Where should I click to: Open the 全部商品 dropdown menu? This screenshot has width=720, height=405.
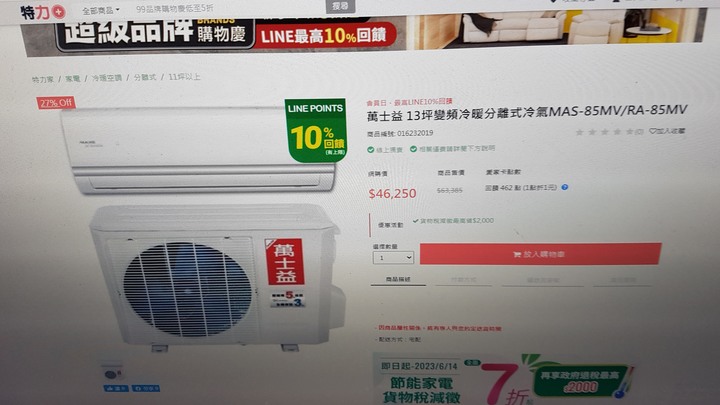pos(101,10)
